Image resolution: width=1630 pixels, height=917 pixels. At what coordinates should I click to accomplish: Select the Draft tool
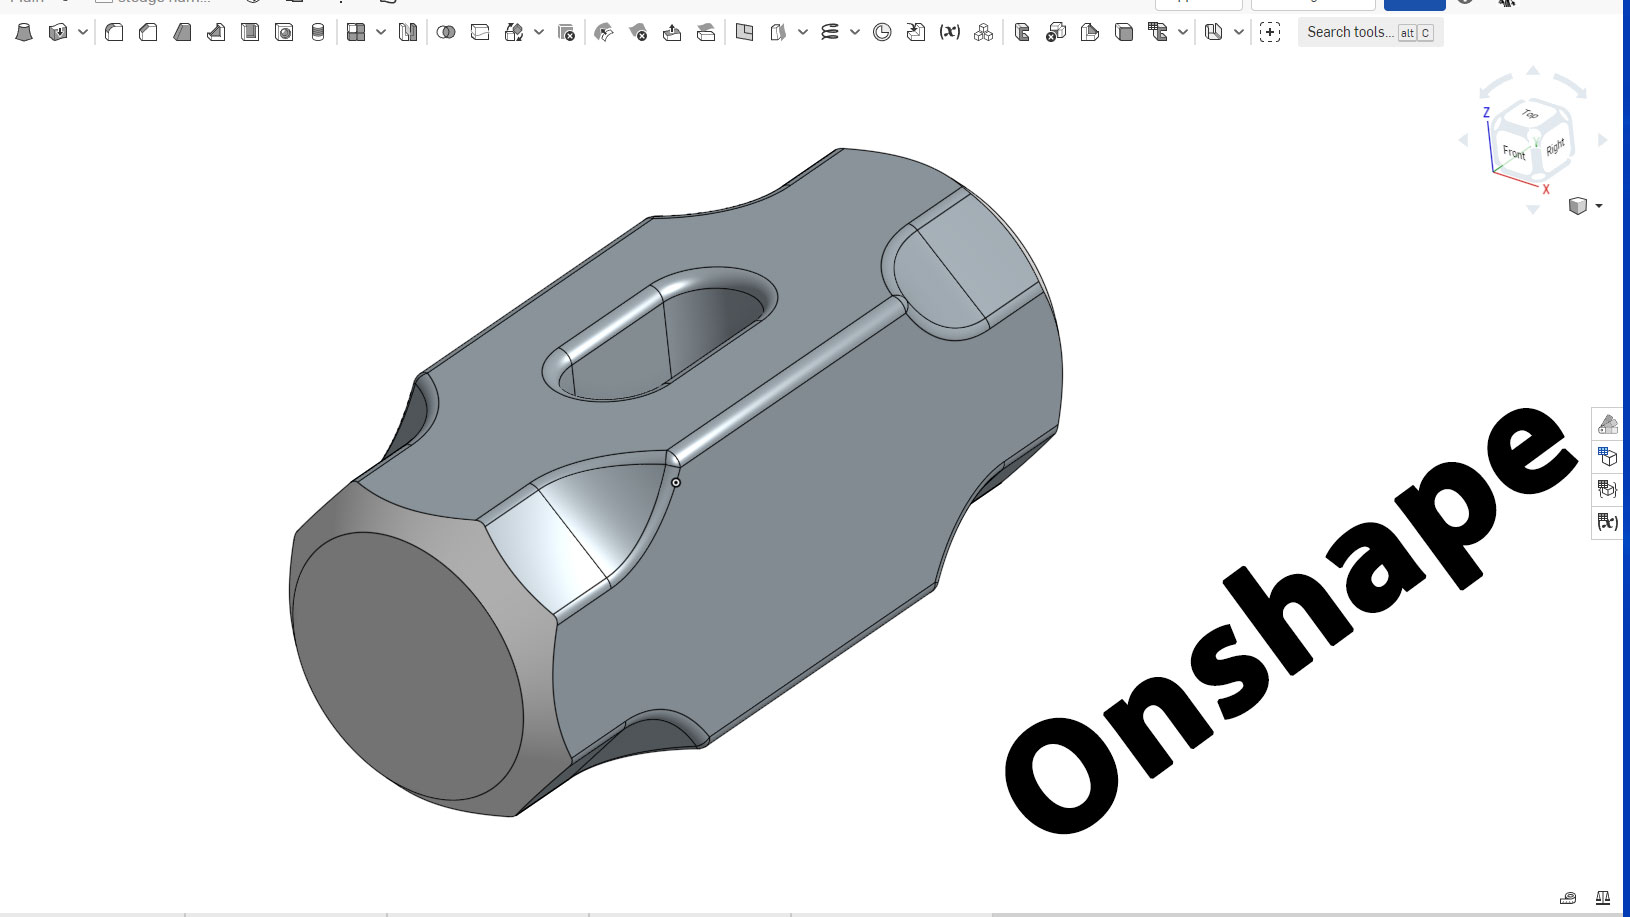pyautogui.click(x=182, y=33)
